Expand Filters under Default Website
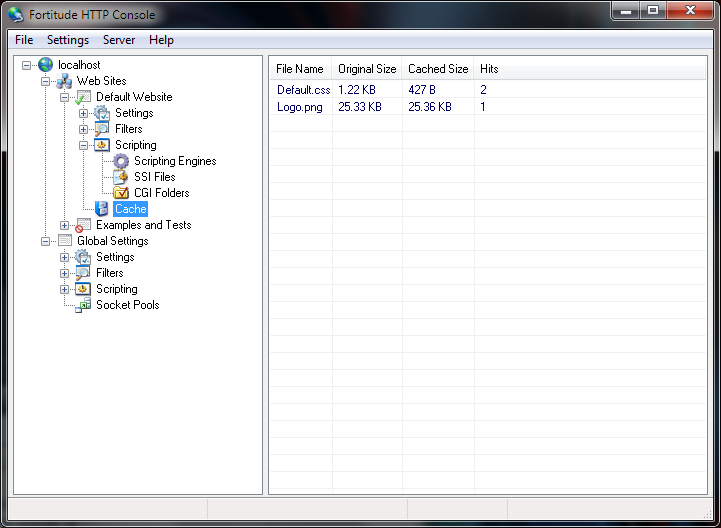This screenshot has height=528, width=721. point(84,129)
